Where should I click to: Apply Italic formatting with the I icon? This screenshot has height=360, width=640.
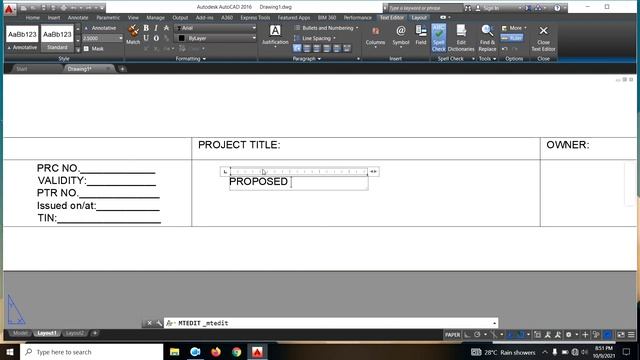[x=156, y=28]
